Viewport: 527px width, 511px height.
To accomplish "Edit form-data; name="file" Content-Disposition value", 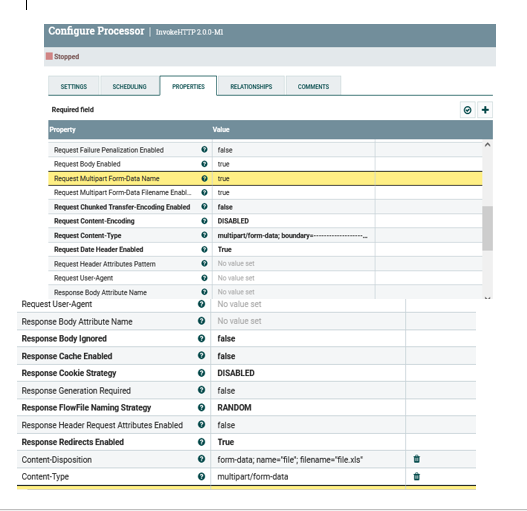I will click(x=308, y=459).
